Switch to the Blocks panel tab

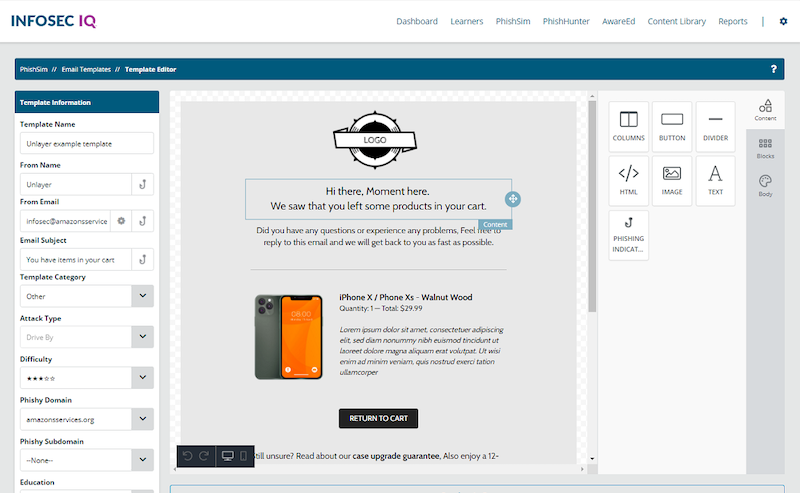point(765,149)
